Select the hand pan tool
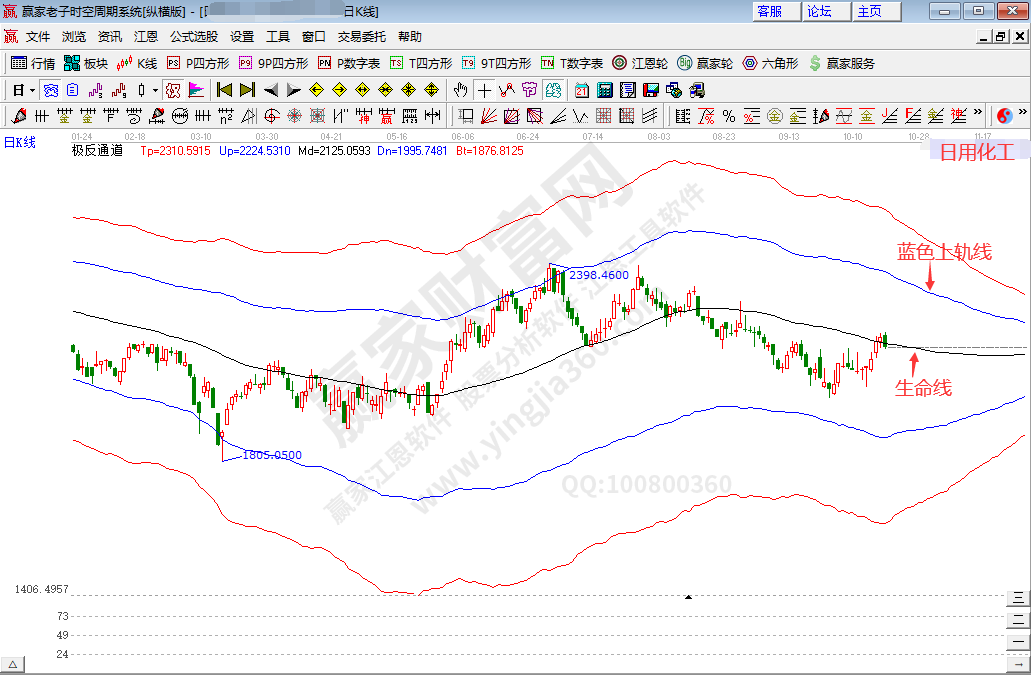Viewport: 1031px width, 675px height. [460, 89]
